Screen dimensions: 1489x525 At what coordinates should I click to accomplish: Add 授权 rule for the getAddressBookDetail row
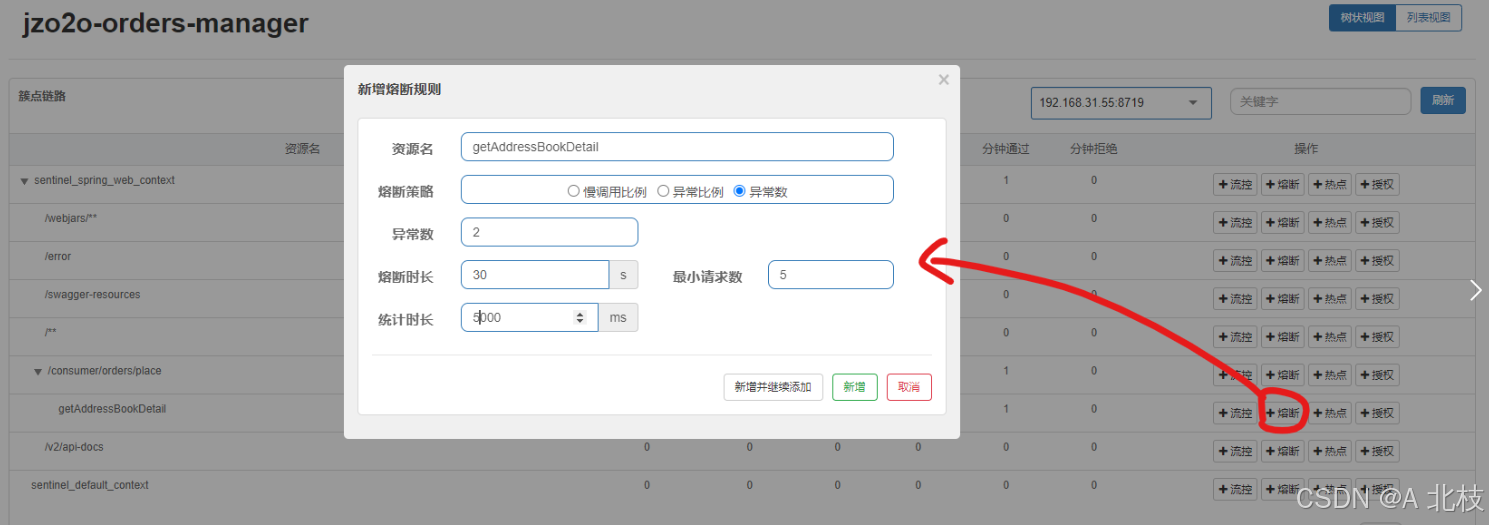(1377, 412)
